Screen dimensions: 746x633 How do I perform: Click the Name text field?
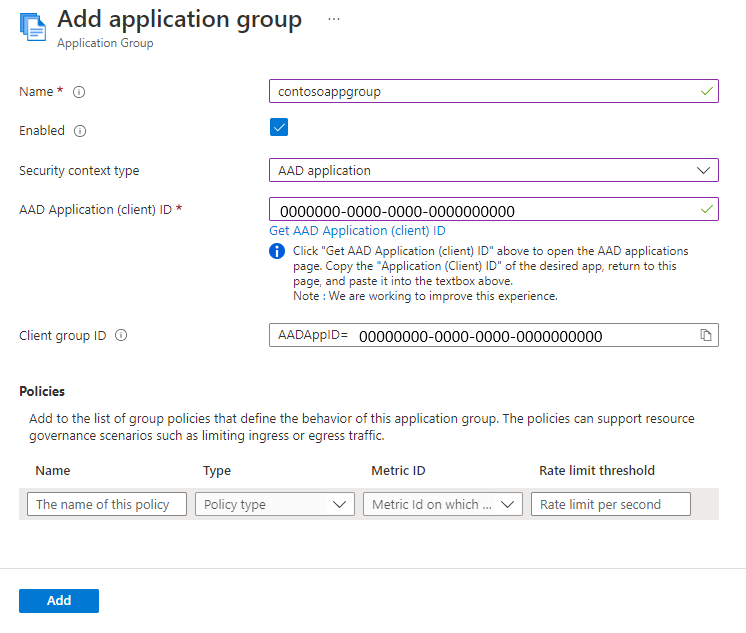[483, 91]
